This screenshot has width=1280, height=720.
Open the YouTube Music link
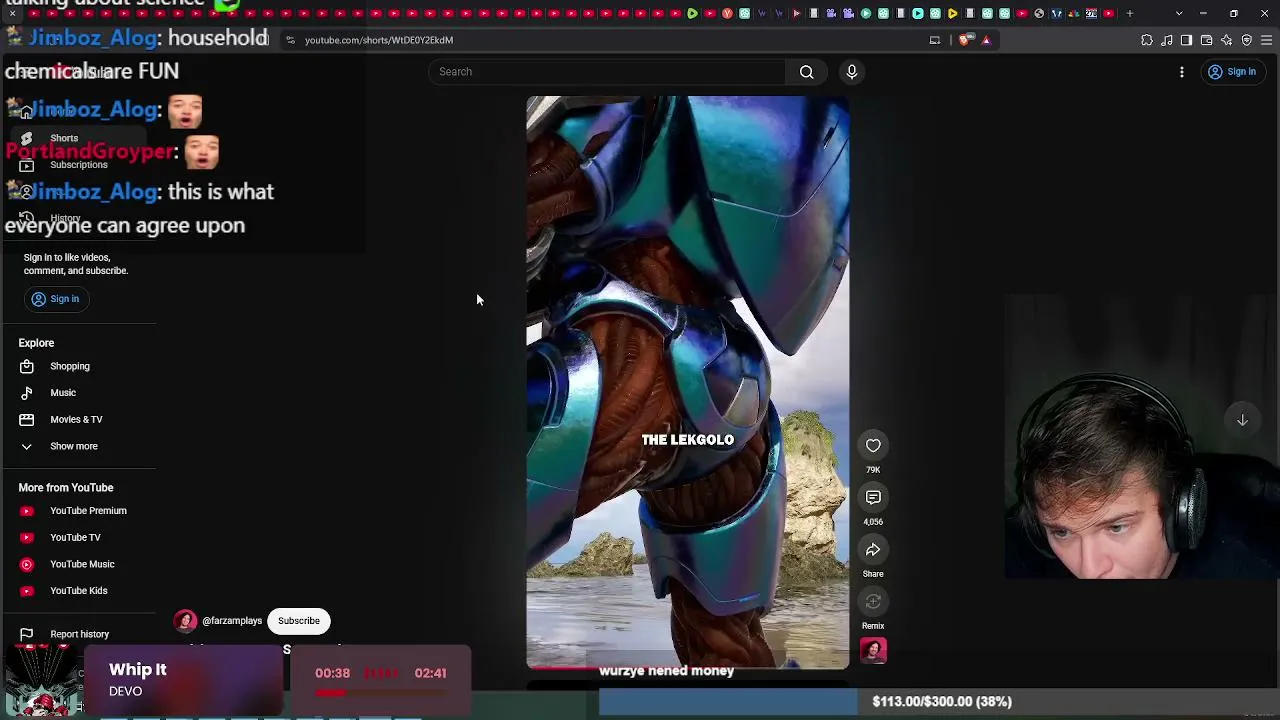click(x=82, y=564)
